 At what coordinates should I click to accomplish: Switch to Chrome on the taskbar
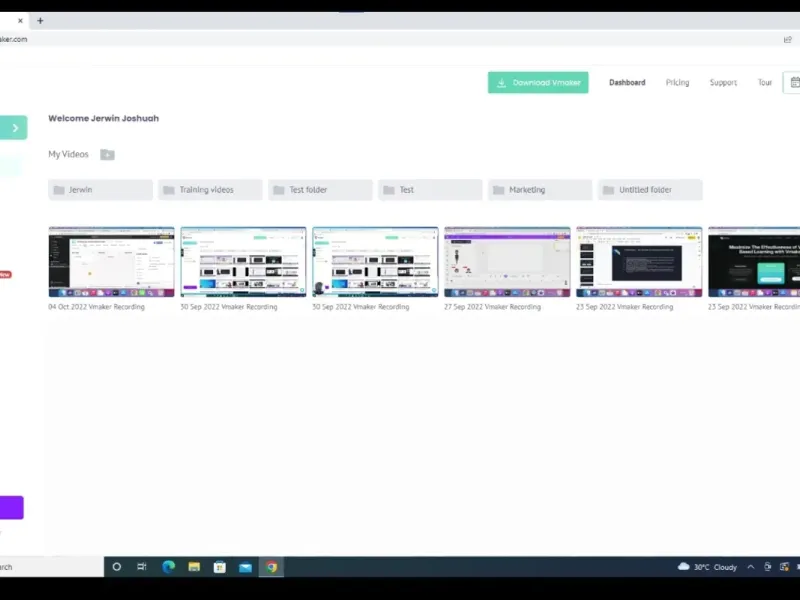click(x=271, y=567)
